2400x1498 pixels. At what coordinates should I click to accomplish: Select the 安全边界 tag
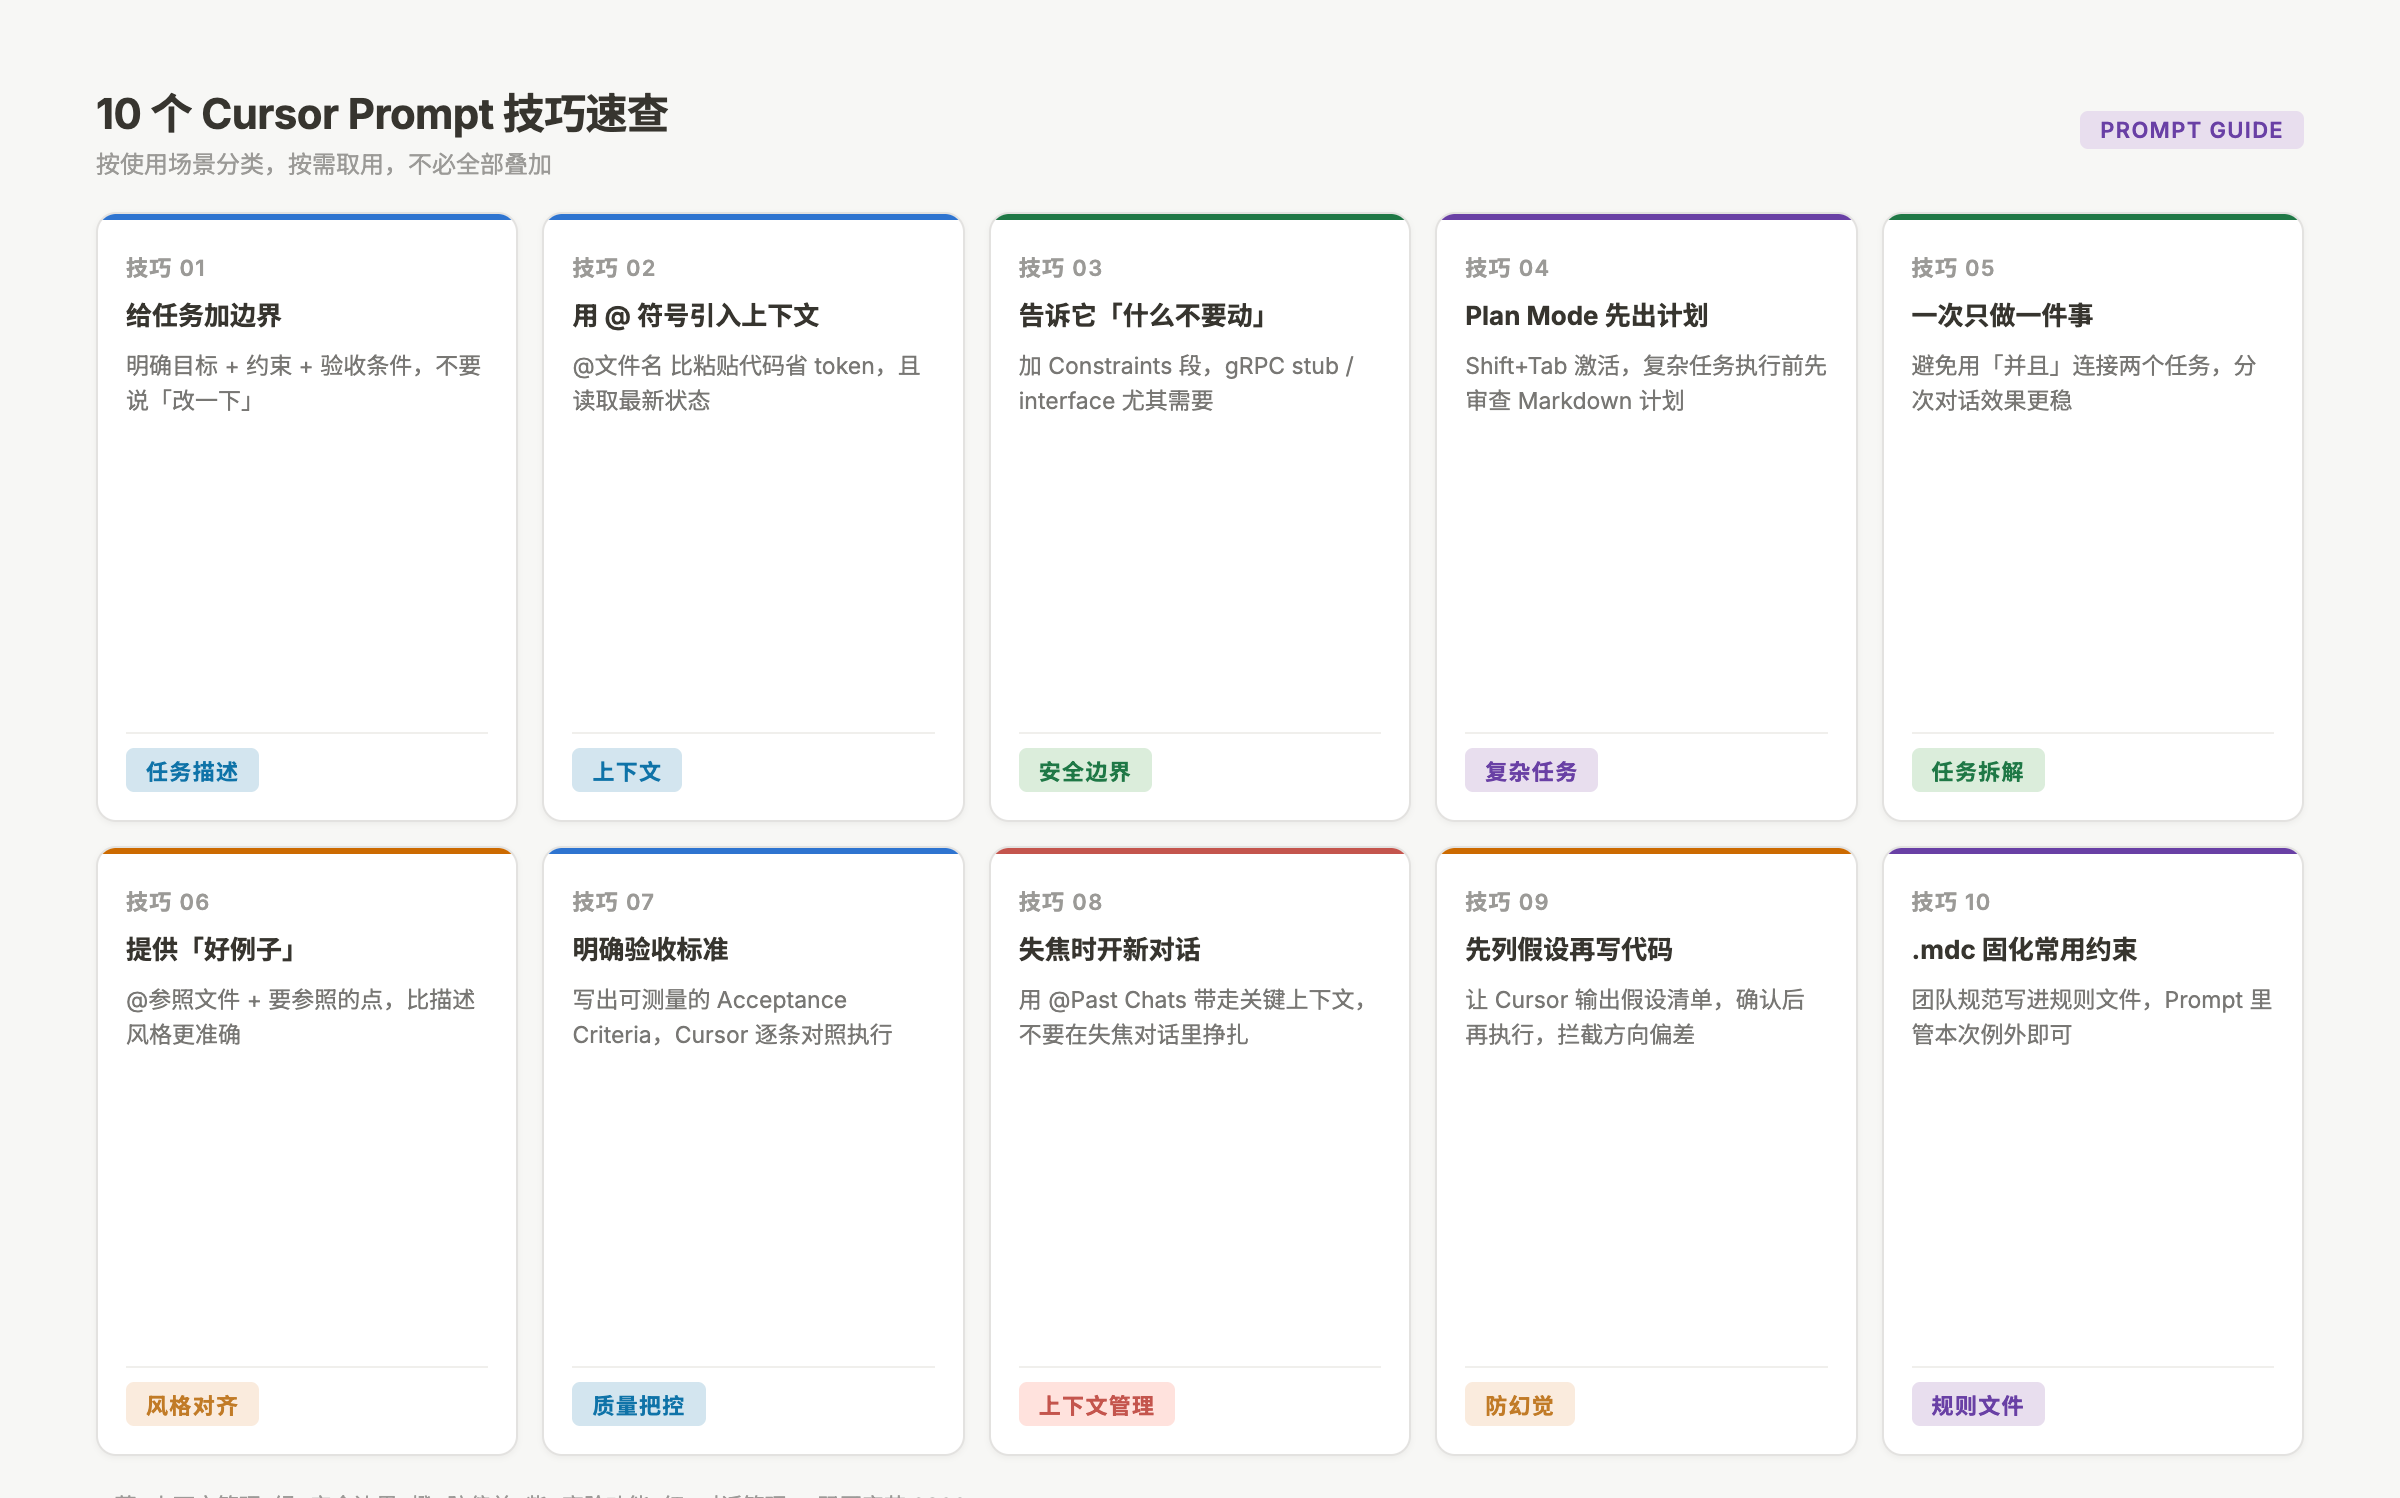coord(1085,771)
